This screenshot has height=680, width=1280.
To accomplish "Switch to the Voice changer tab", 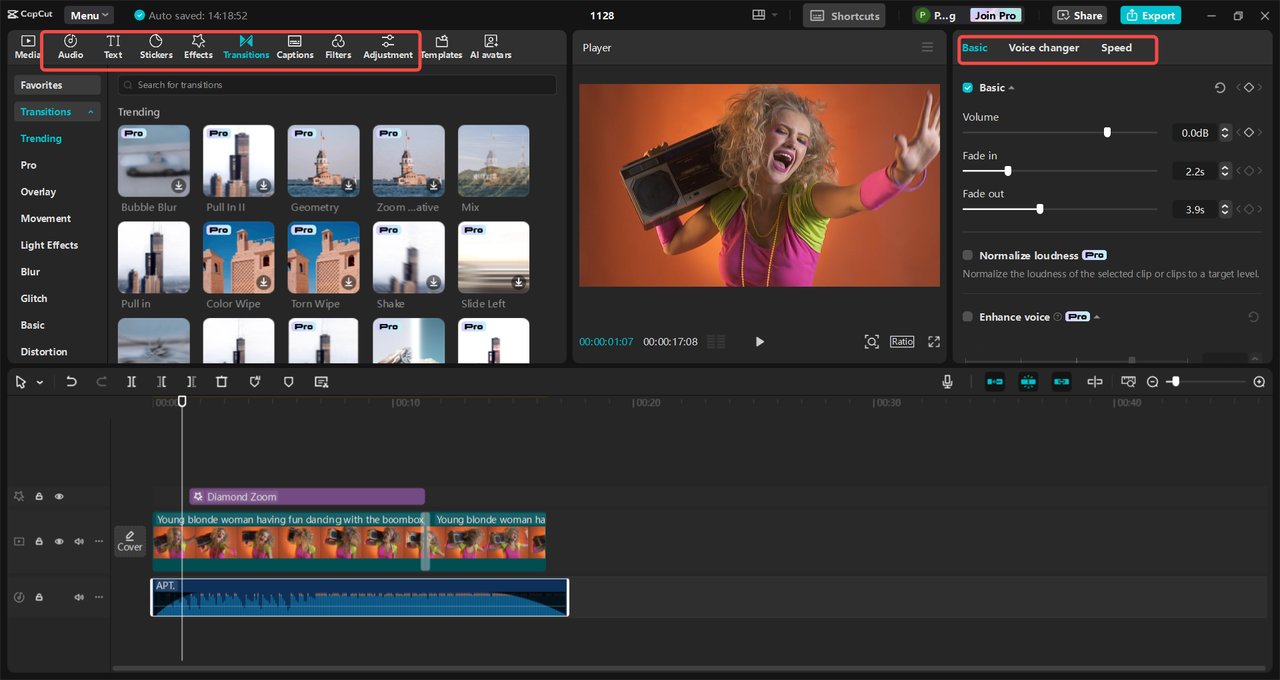I will click(1043, 48).
